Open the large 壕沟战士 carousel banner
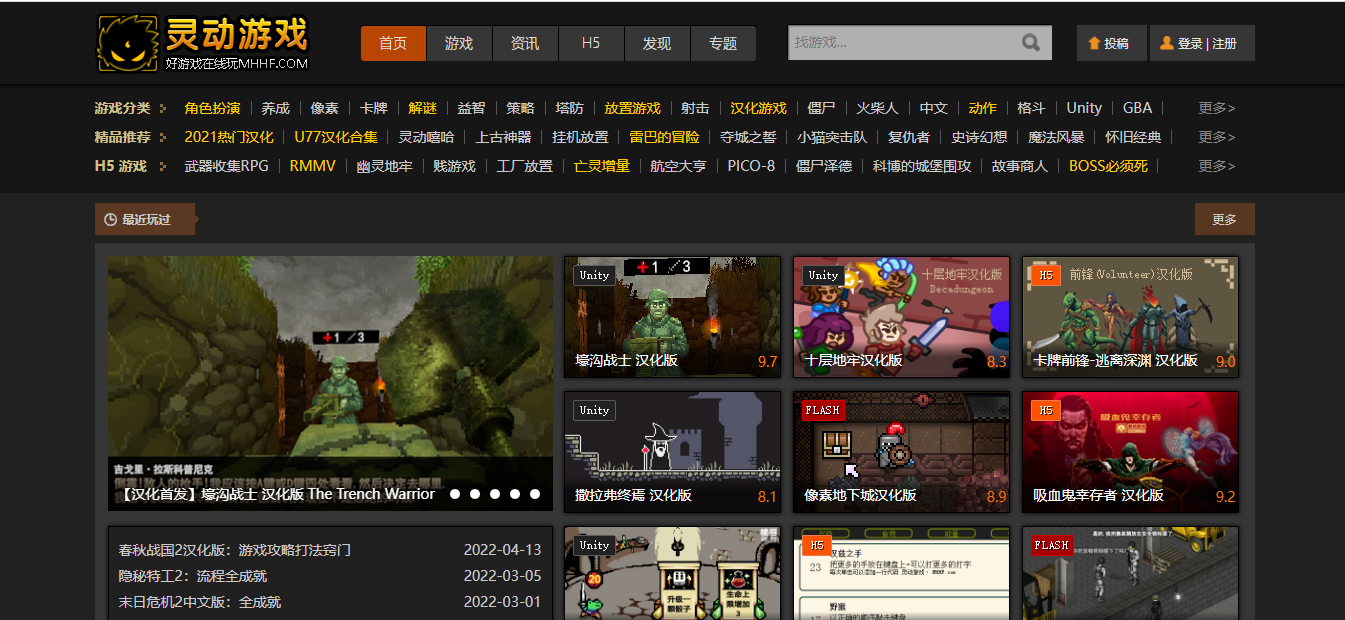The width and height of the screenshot is (1345, 620). (330, 384)
